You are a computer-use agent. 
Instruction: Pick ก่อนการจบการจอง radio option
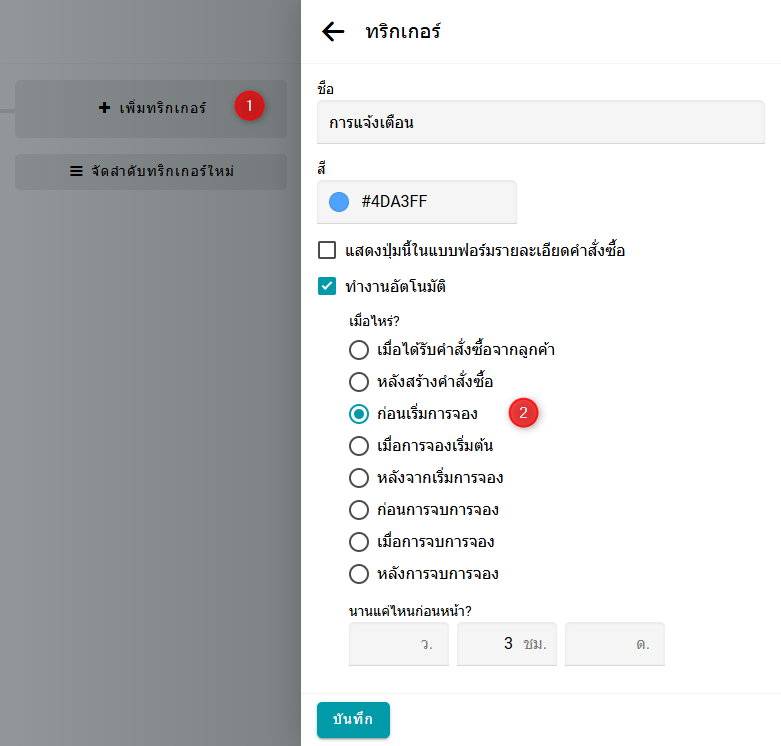[x=359, y=510]
